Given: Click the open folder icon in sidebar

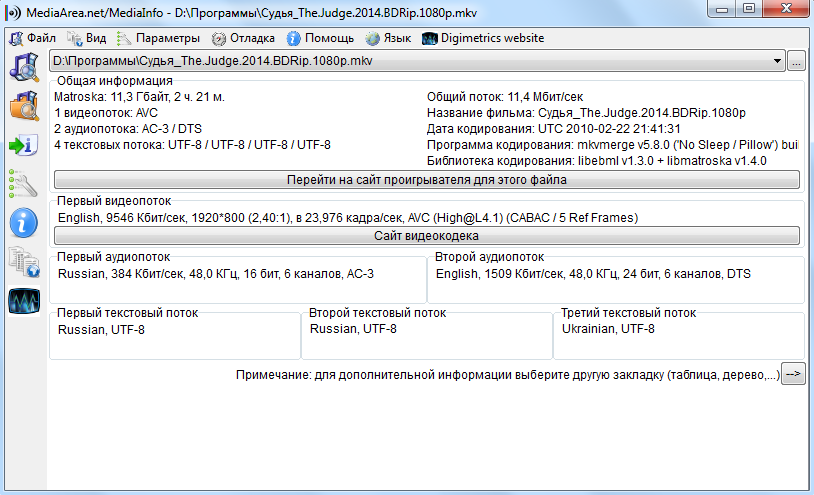Looking at the screenshot, I should point(23,105).
